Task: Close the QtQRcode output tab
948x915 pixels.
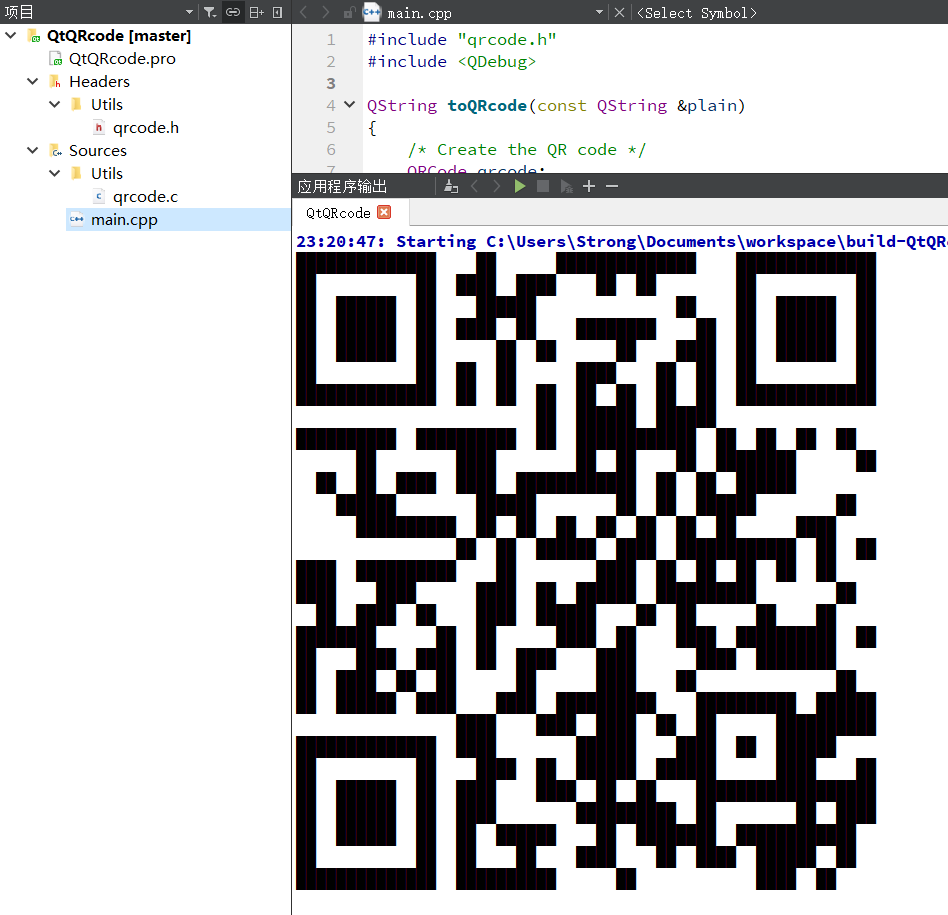Action: (384, 212)
